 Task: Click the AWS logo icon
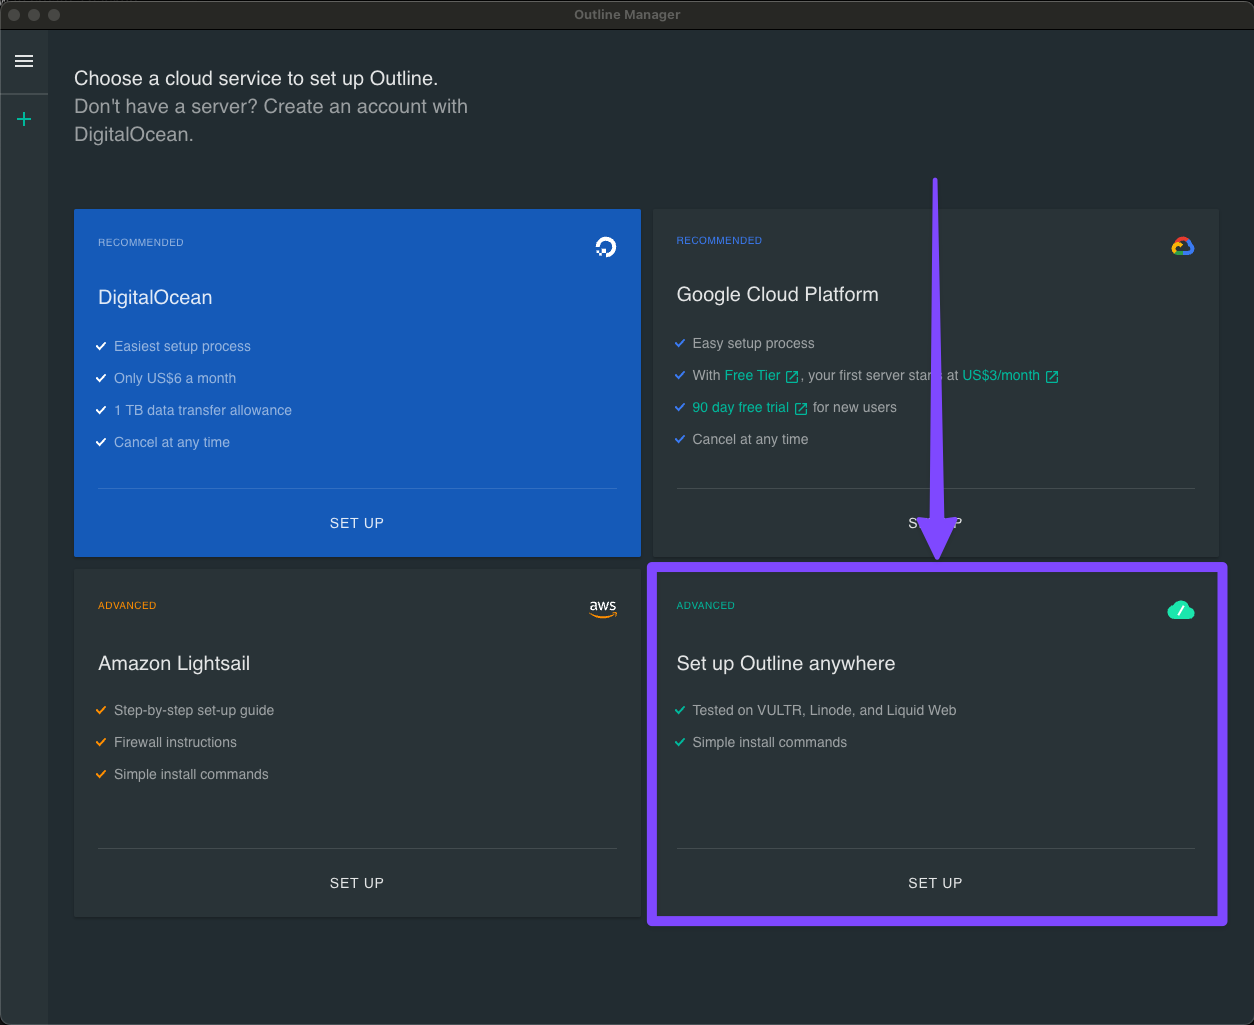(603, 609)
